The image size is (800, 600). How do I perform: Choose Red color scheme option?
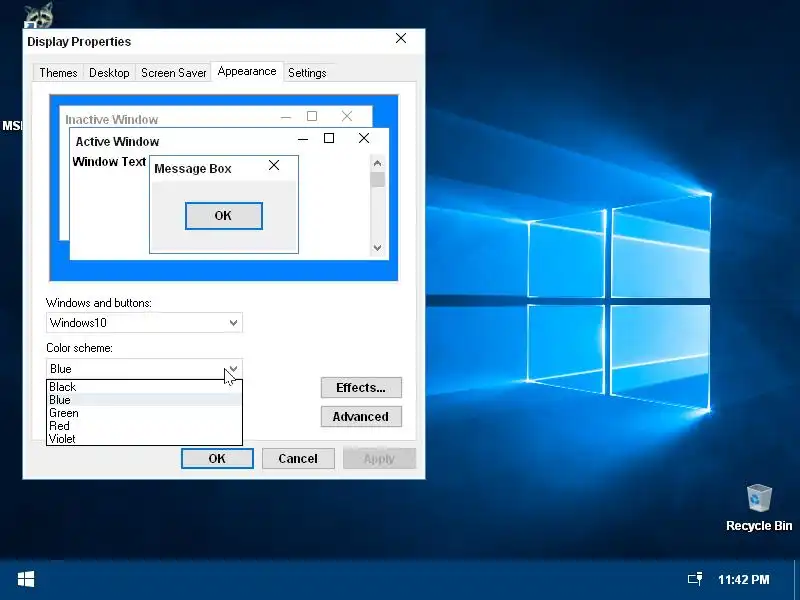pos(144,426)
